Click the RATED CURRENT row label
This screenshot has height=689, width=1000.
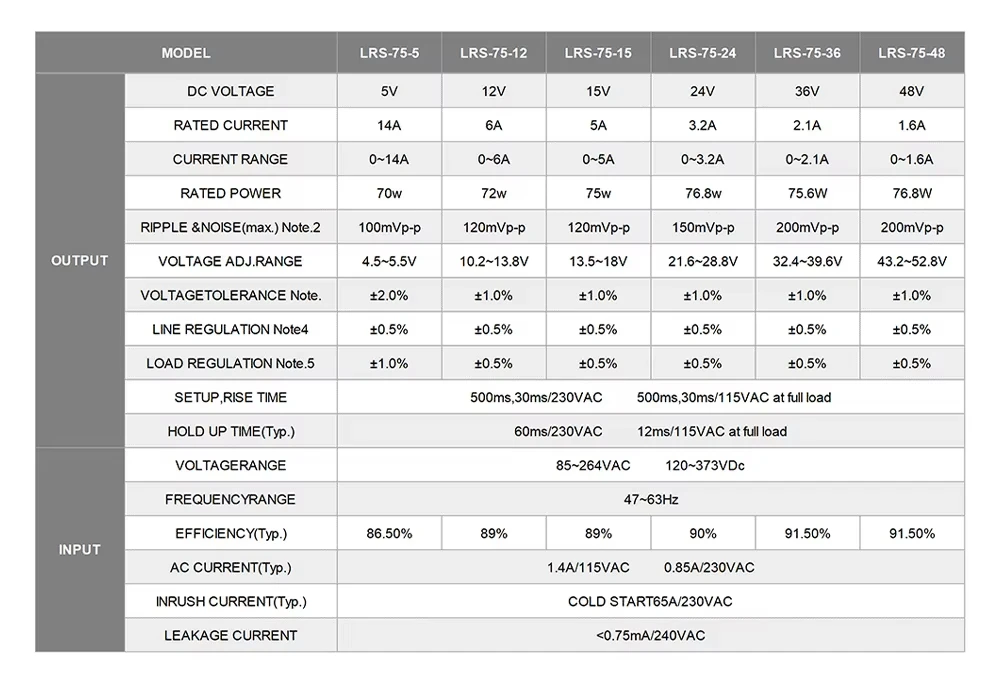pyautogui.click(x=231, y=125)
